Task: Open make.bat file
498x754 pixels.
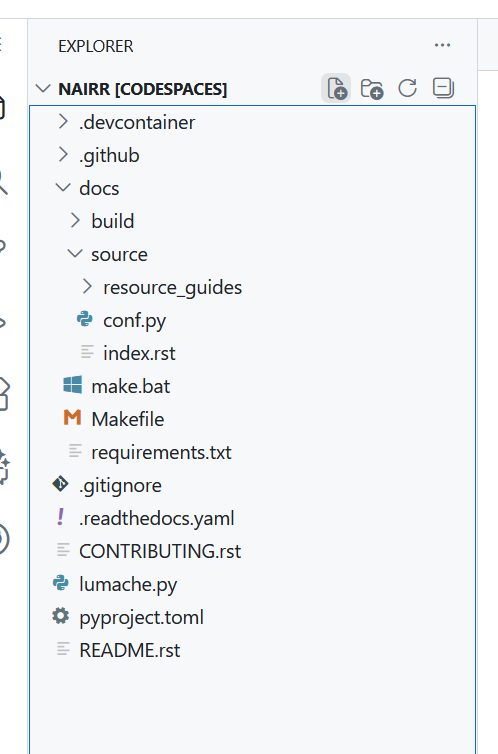Action: pos(252,387)
